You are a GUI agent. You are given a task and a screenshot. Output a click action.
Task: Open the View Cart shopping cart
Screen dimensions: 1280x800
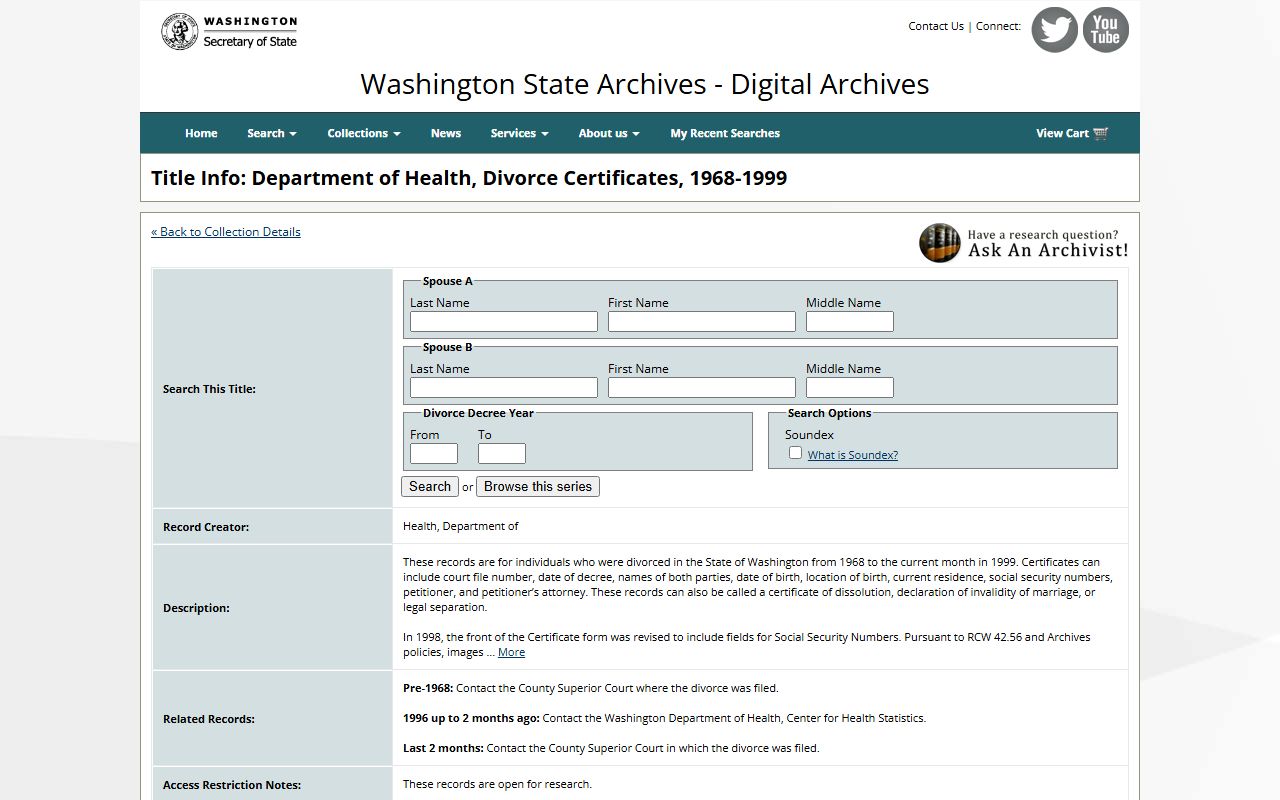(1072, 133)
